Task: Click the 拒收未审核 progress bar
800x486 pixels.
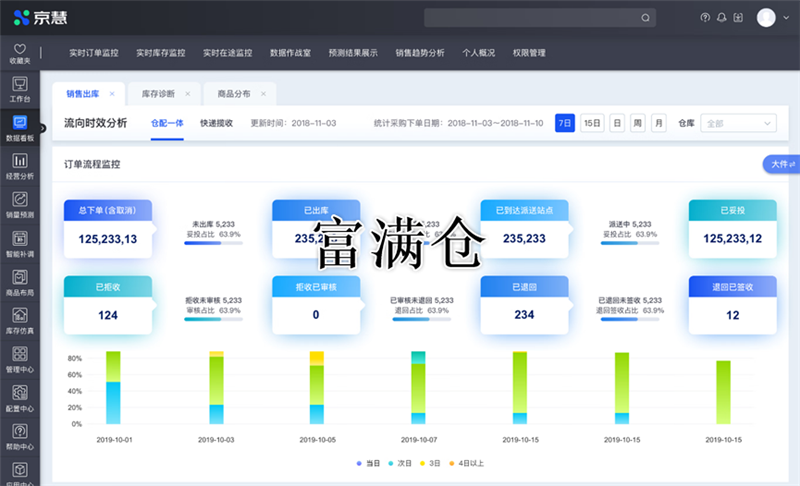Action: [x=213, y=319]
